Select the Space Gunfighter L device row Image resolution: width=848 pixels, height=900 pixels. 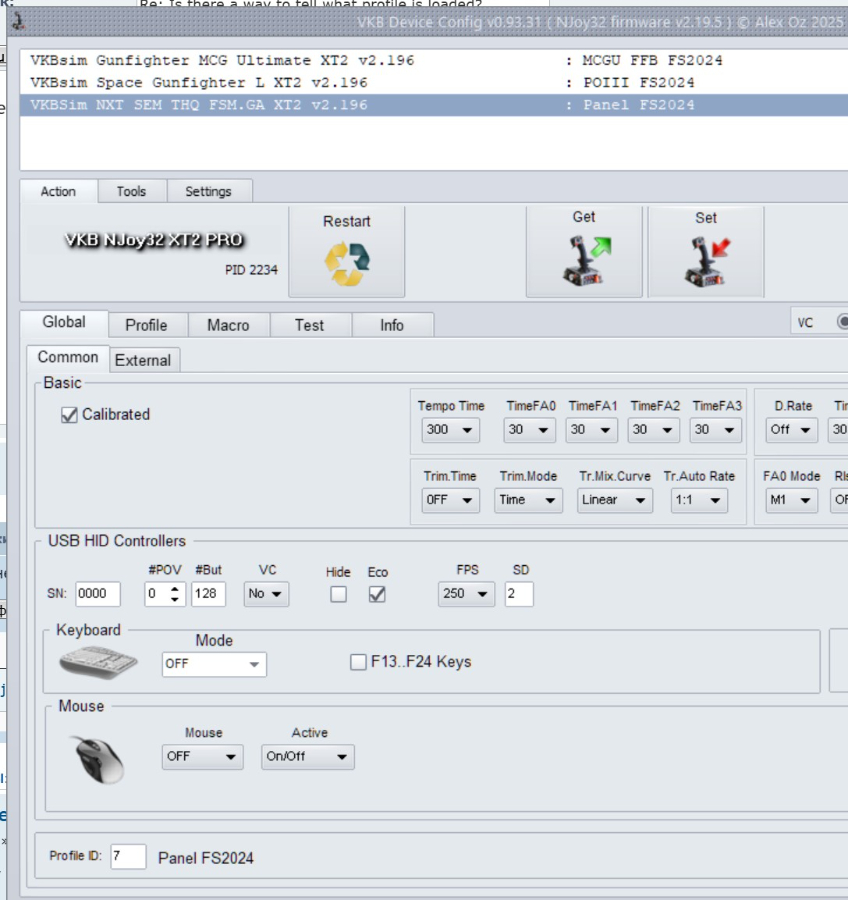click(434, 83)
